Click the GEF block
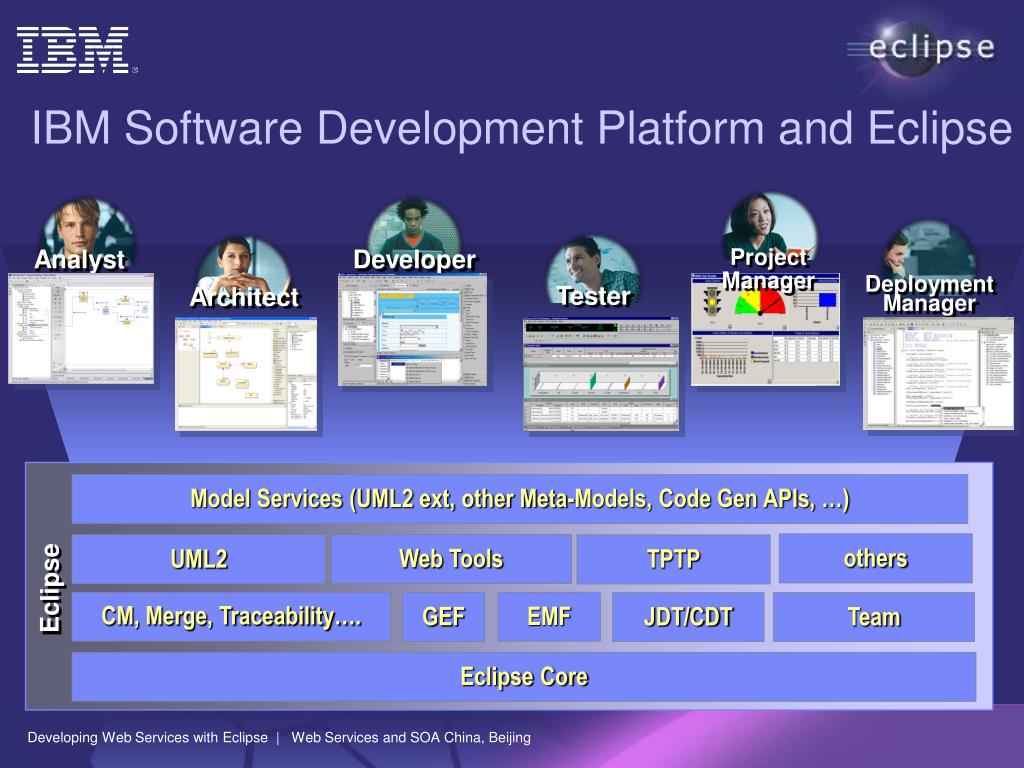The image size is (1024, 768). (443, 616)
